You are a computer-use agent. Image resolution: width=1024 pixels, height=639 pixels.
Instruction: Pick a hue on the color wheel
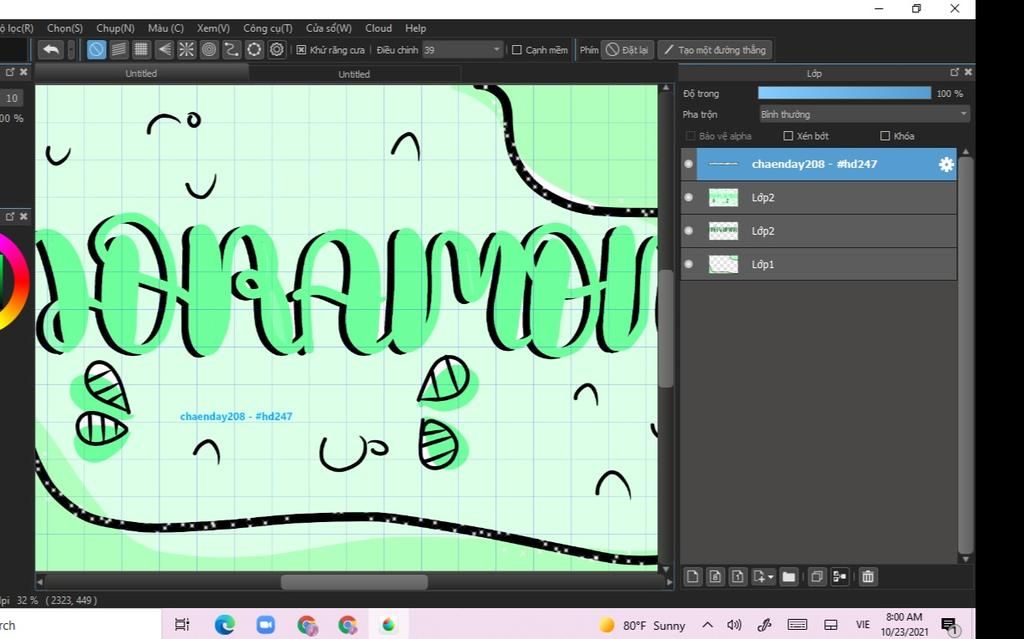(x=22, y=281)
